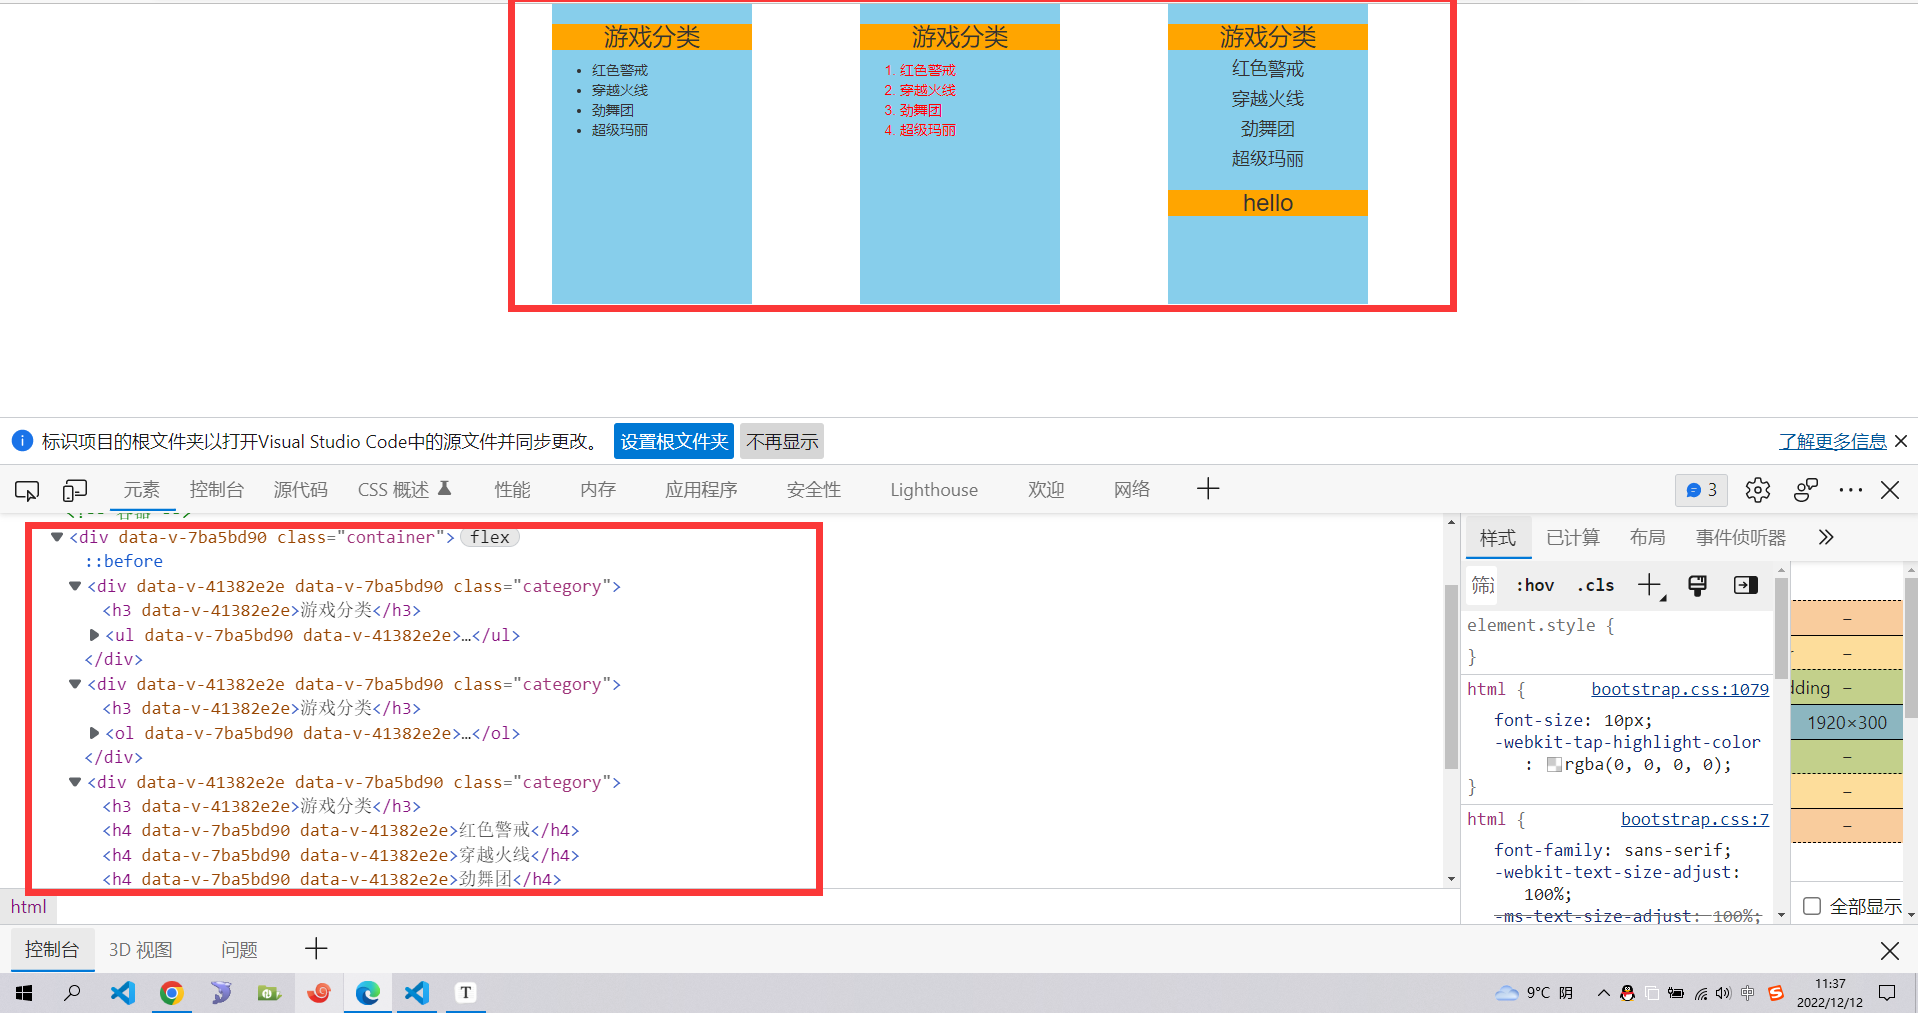Select the ::before pseudo-element row
This screenshot has height=1013, width=1918.
click(x=124, y=562)
